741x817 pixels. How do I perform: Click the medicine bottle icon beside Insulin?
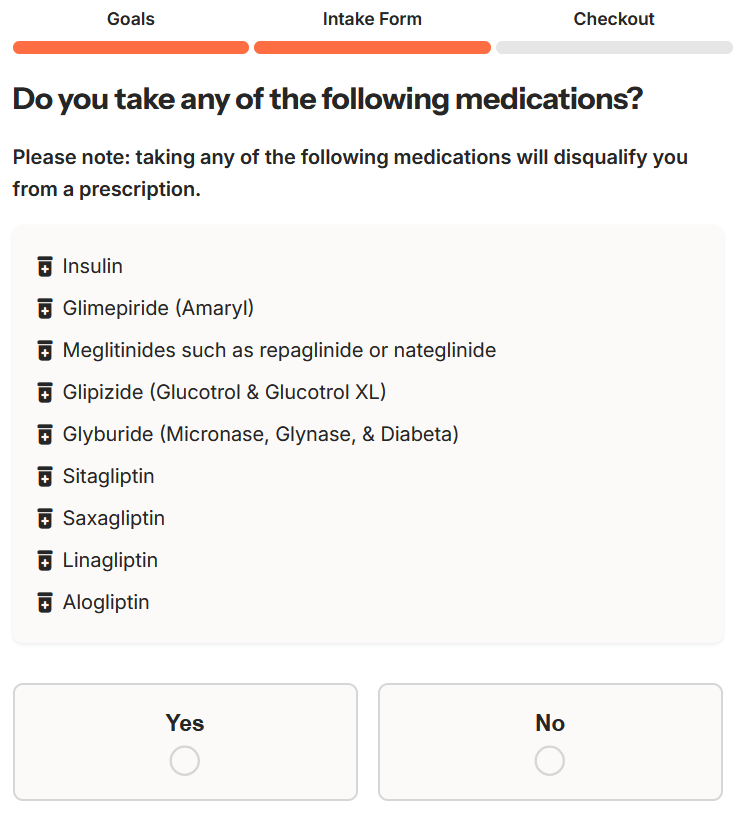[44, 267]
